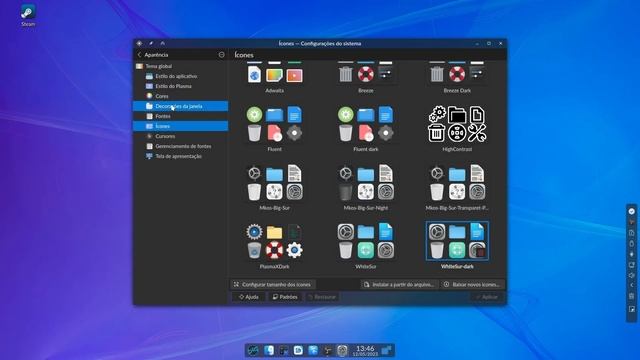Screen dimensions: 640x360
Task: Open the Cores settings page
Action: coord(180,96)
